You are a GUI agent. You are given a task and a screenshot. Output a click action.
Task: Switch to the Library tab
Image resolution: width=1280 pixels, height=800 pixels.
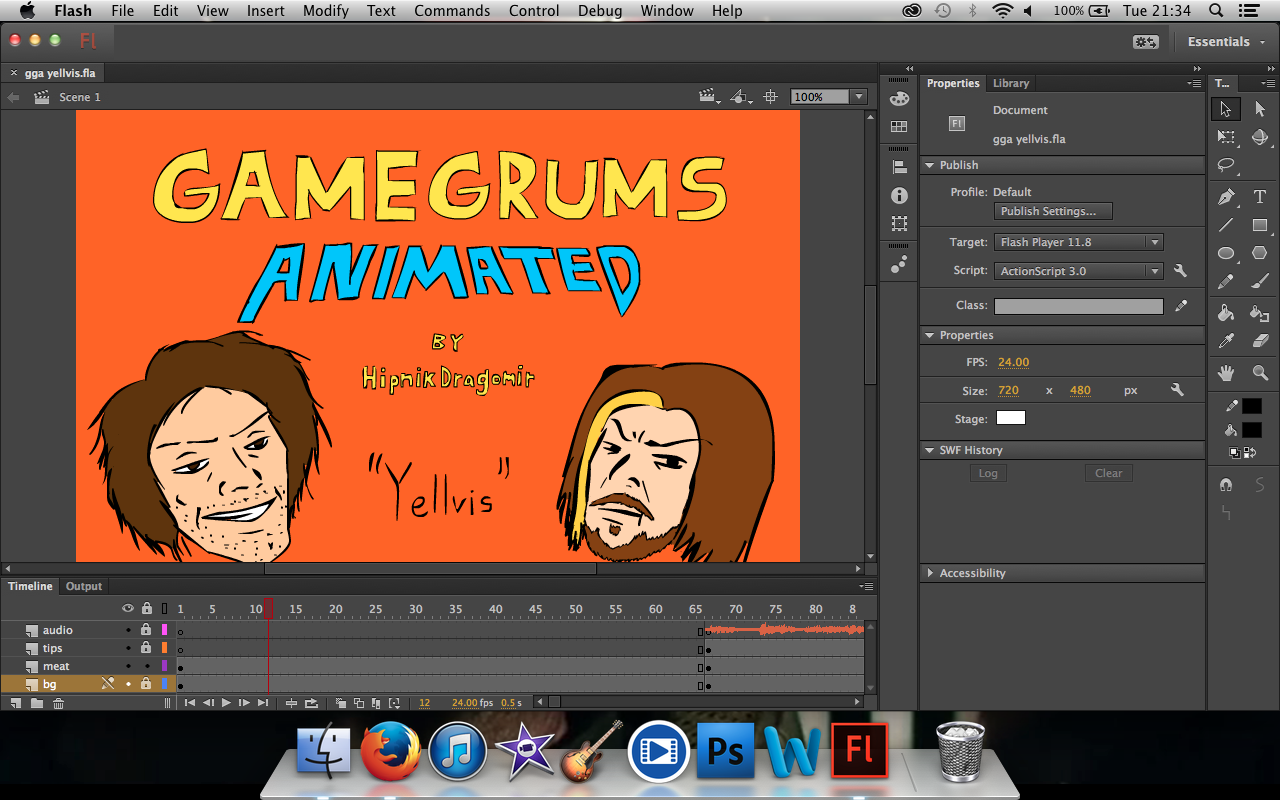click(1011, 83)
